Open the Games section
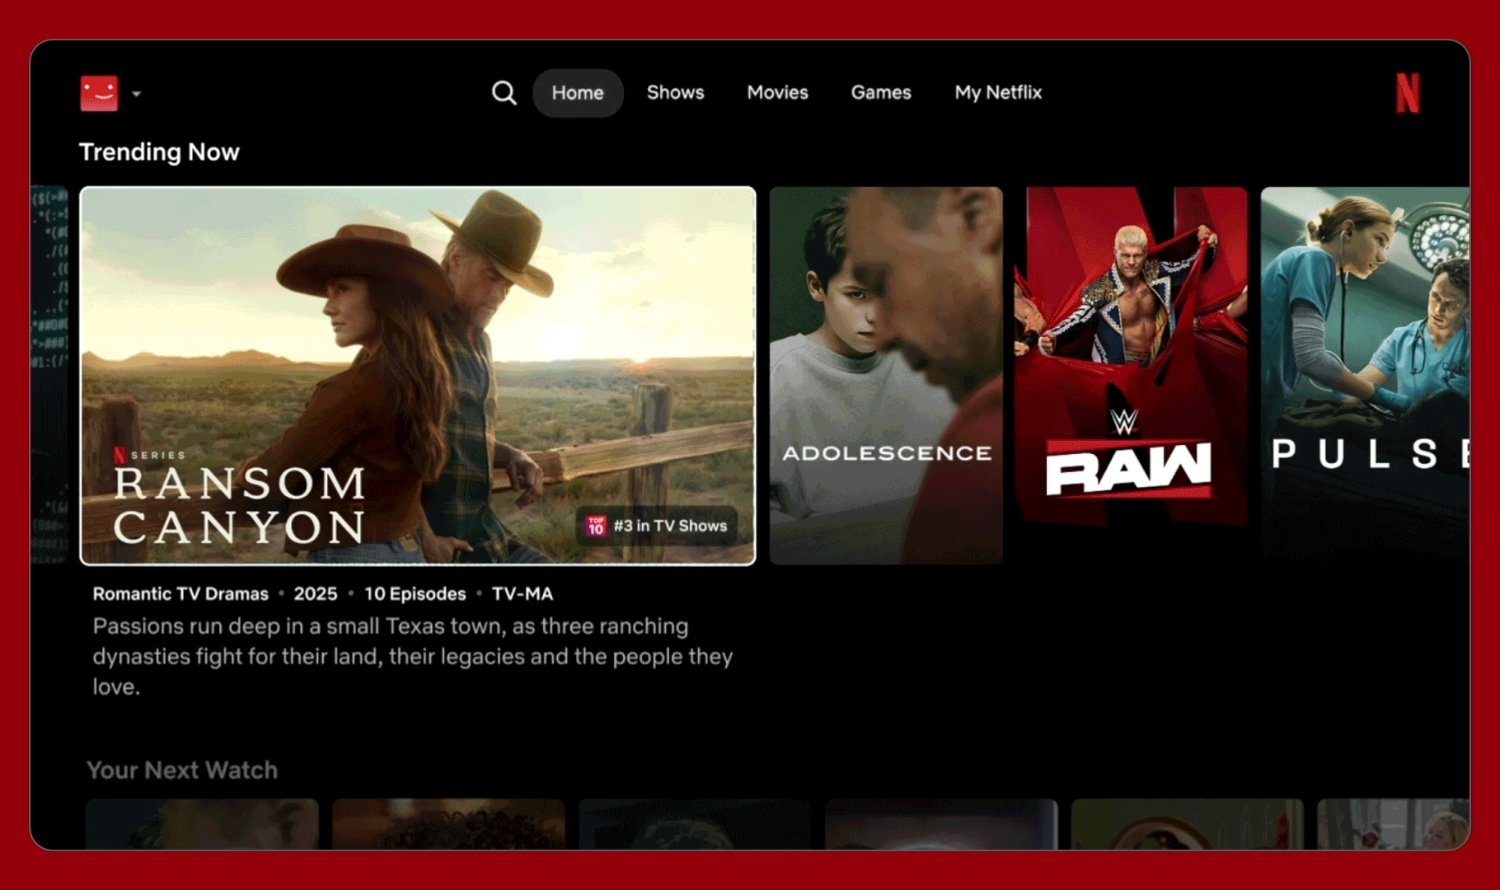This screenshot has height=890, width=1500. 881,93
